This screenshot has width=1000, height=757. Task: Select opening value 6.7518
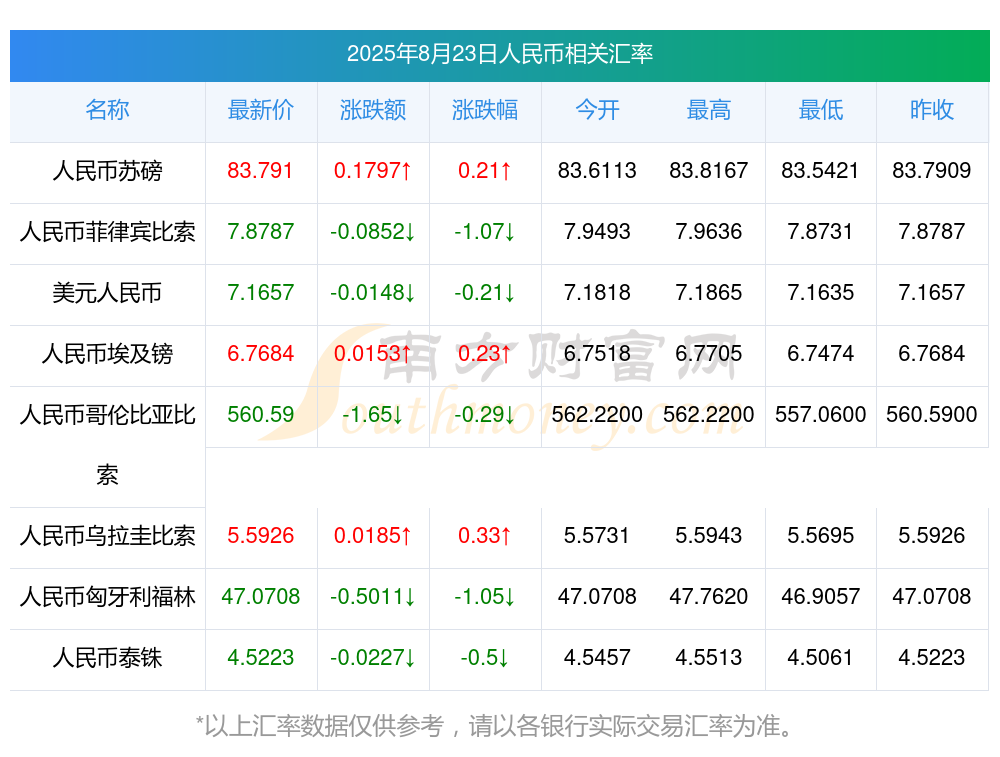[x=597, y=353]
